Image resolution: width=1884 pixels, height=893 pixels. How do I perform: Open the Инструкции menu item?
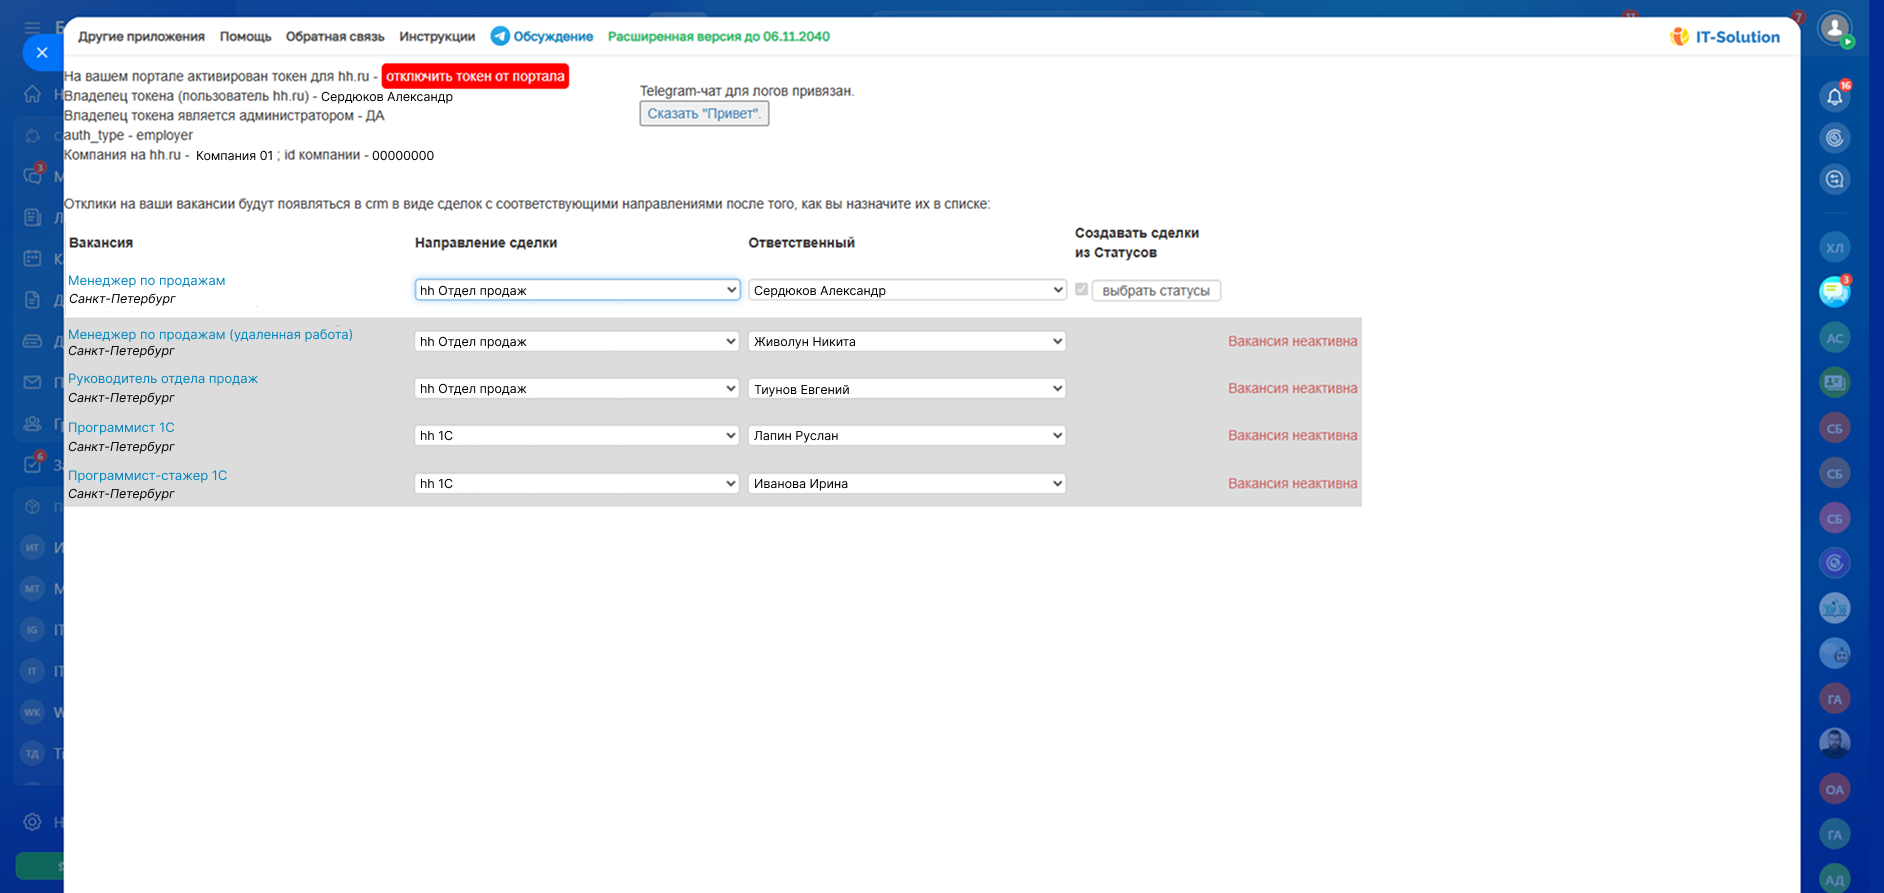click(x=437, y=37)
